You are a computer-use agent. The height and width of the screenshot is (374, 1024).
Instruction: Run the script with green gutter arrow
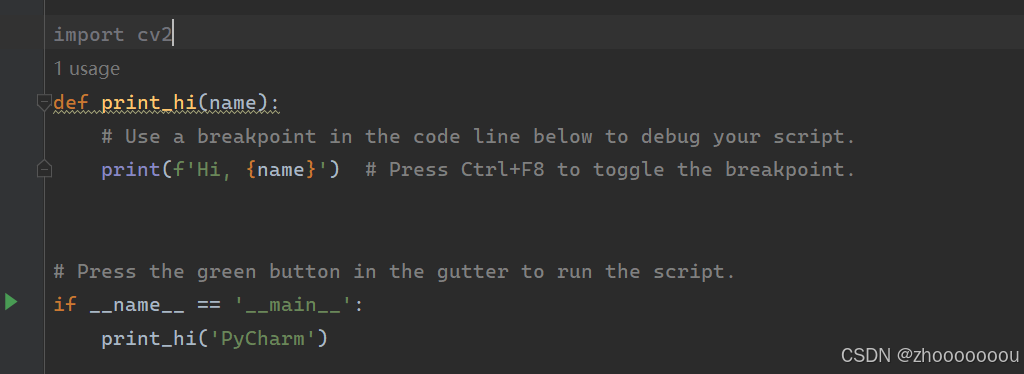[10, 302]
